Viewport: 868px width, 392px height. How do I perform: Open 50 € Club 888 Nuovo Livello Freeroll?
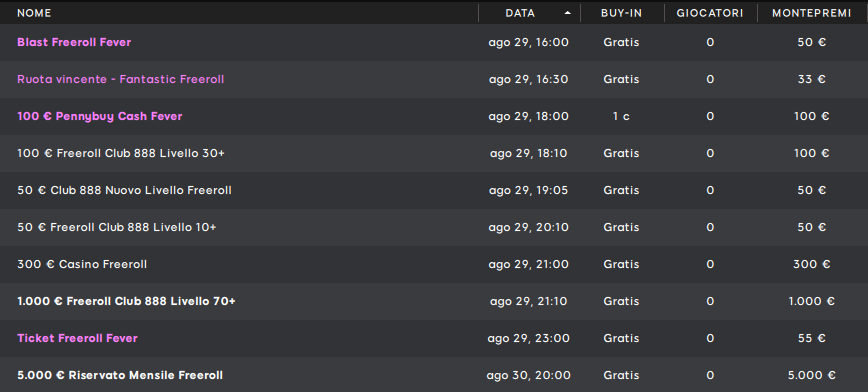pyautogui.click(x=124, y=190)
